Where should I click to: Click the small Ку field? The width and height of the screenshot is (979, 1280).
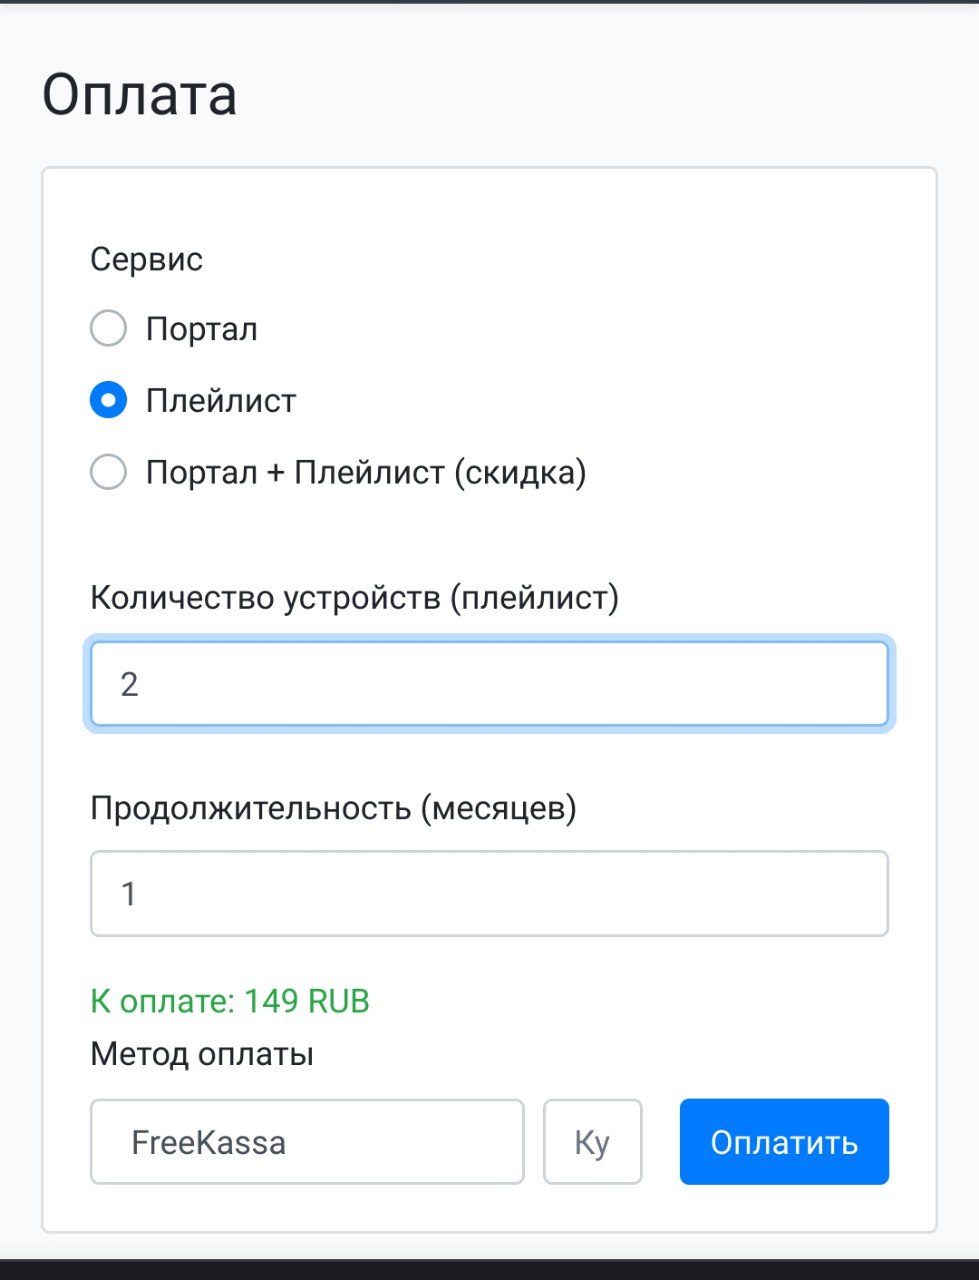pos(592,1142)
